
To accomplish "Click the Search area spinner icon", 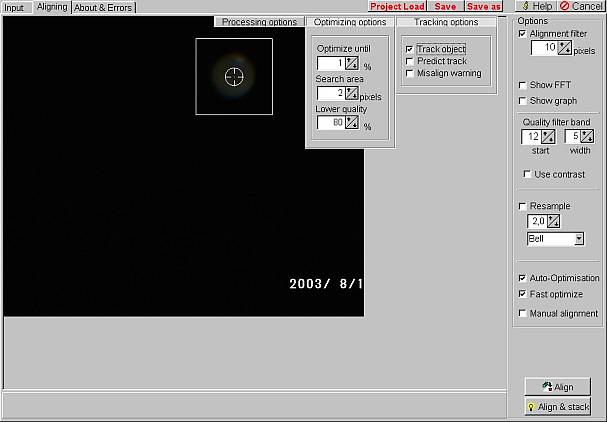I will (352, 93).
